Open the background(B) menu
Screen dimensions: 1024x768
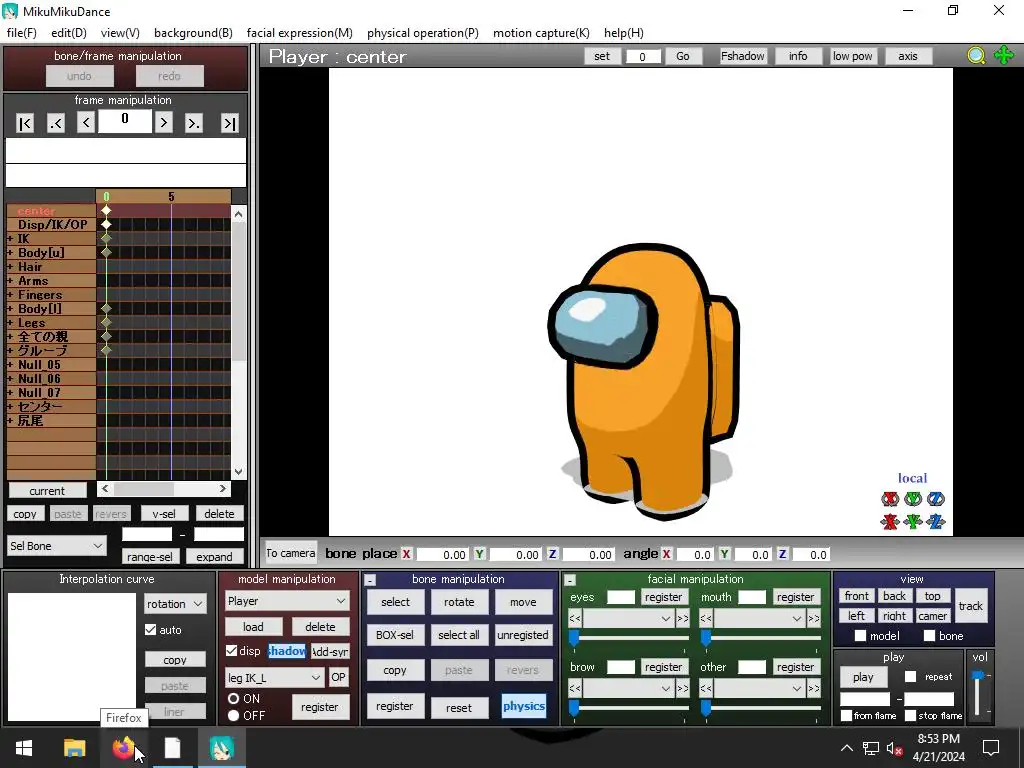tap(193, 33)
